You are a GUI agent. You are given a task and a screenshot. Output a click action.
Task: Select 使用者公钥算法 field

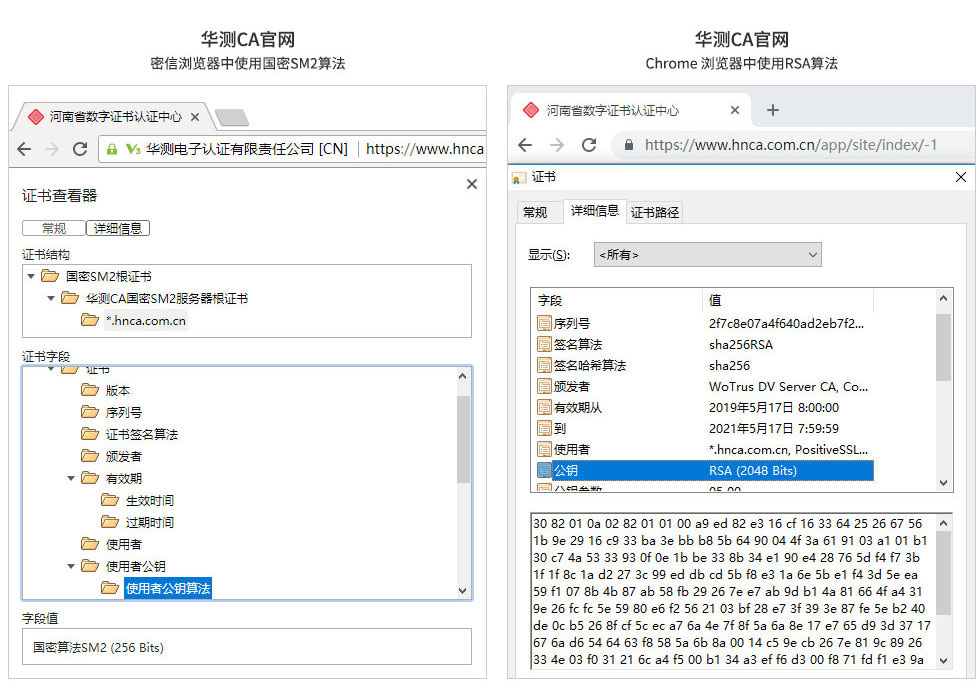pos(168,588)
